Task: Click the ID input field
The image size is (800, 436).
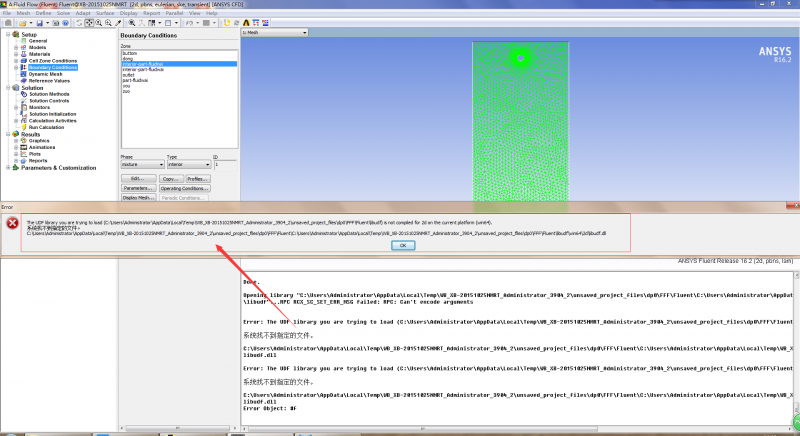Action: click(x=225, y=165)
